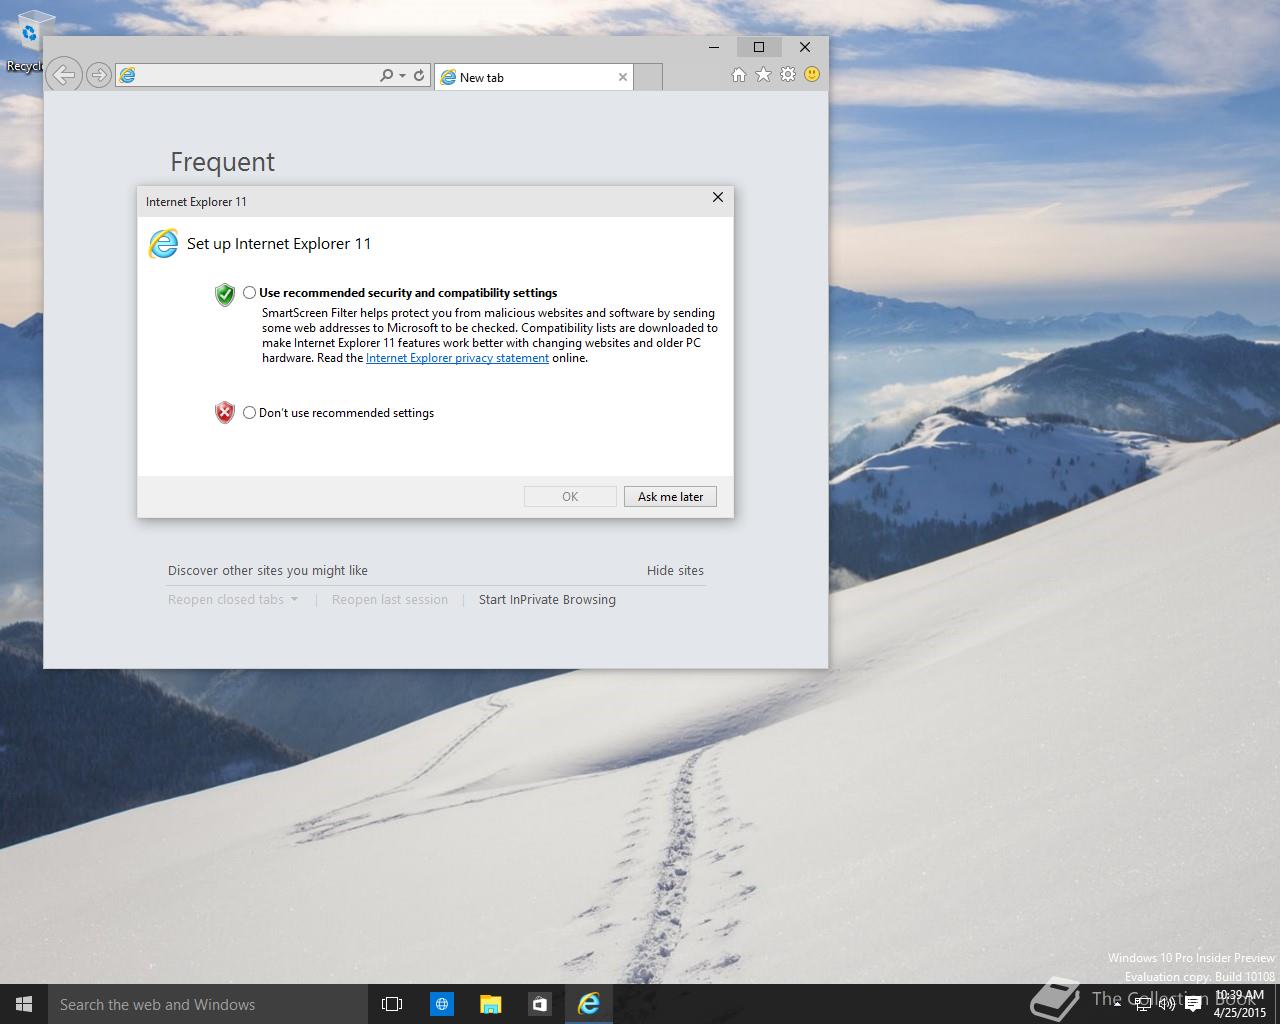Click the Search the web and Windows box
The width and height of the screenshot is (1280, 1024).
point(206,1004)
